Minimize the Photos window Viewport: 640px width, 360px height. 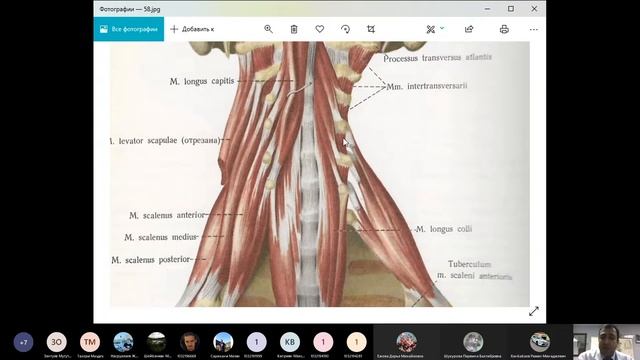pyautogui.click(x=487, y=9)
